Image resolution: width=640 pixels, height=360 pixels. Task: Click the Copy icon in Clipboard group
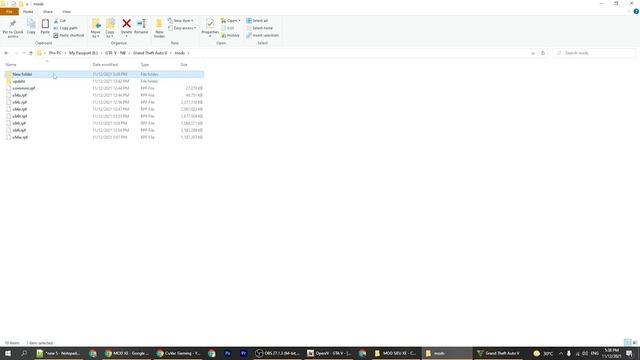[x=31, y=24]
